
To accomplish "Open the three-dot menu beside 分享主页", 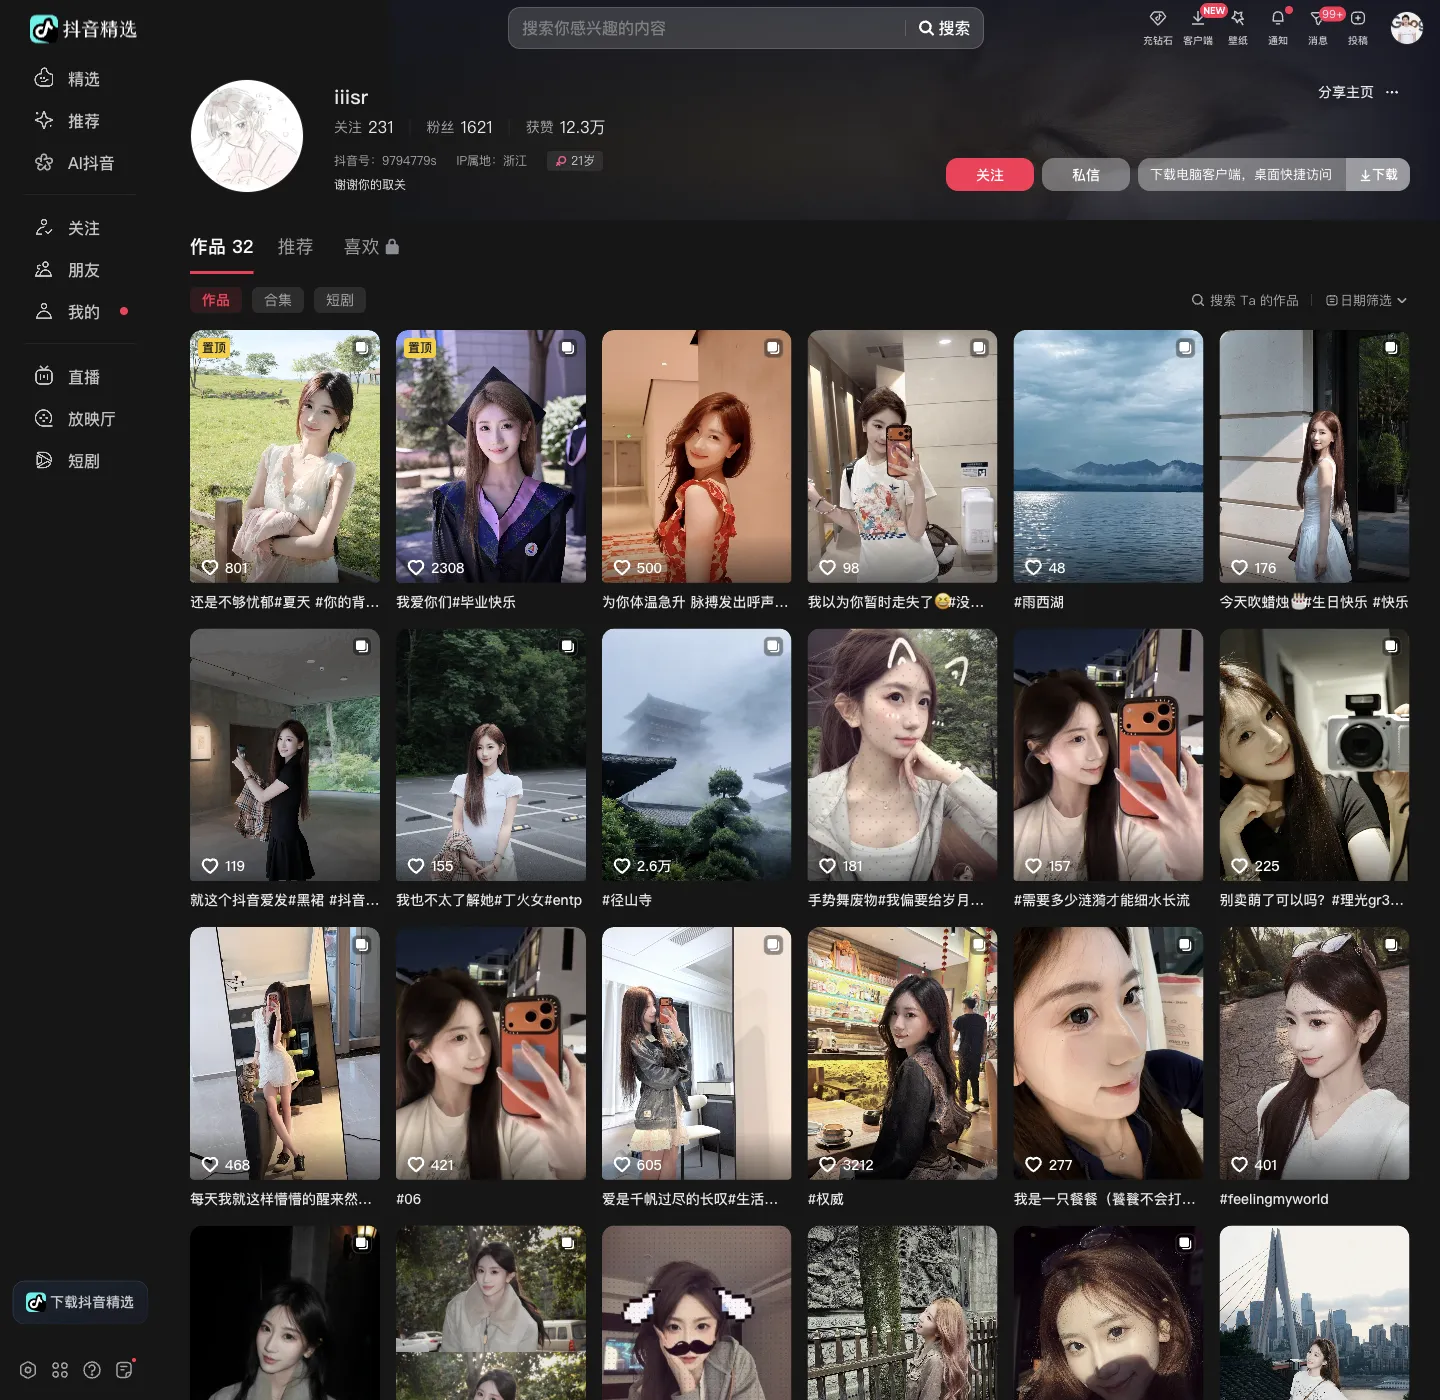I will point(1392,92).
